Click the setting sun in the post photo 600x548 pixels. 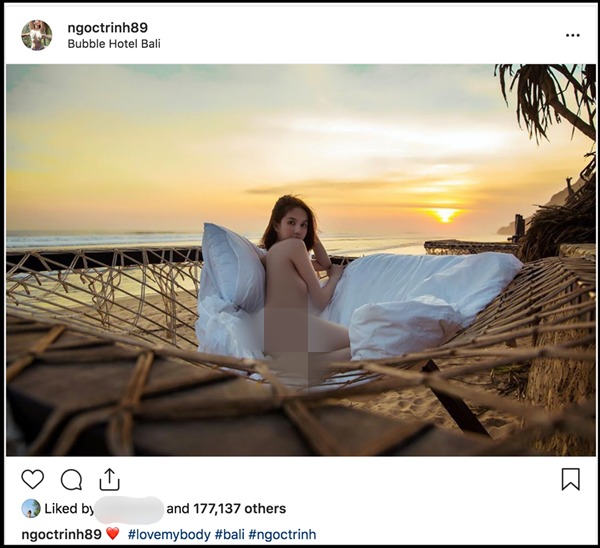[x=445, y=214]
